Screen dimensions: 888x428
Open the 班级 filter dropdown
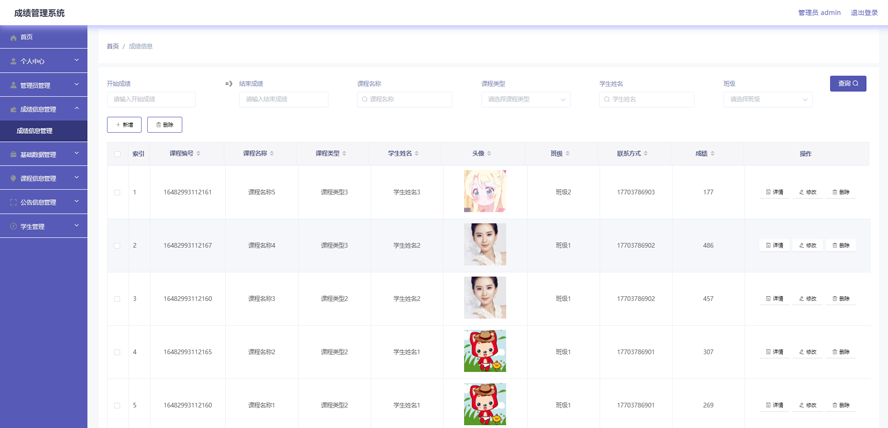(x=767, y=100)
